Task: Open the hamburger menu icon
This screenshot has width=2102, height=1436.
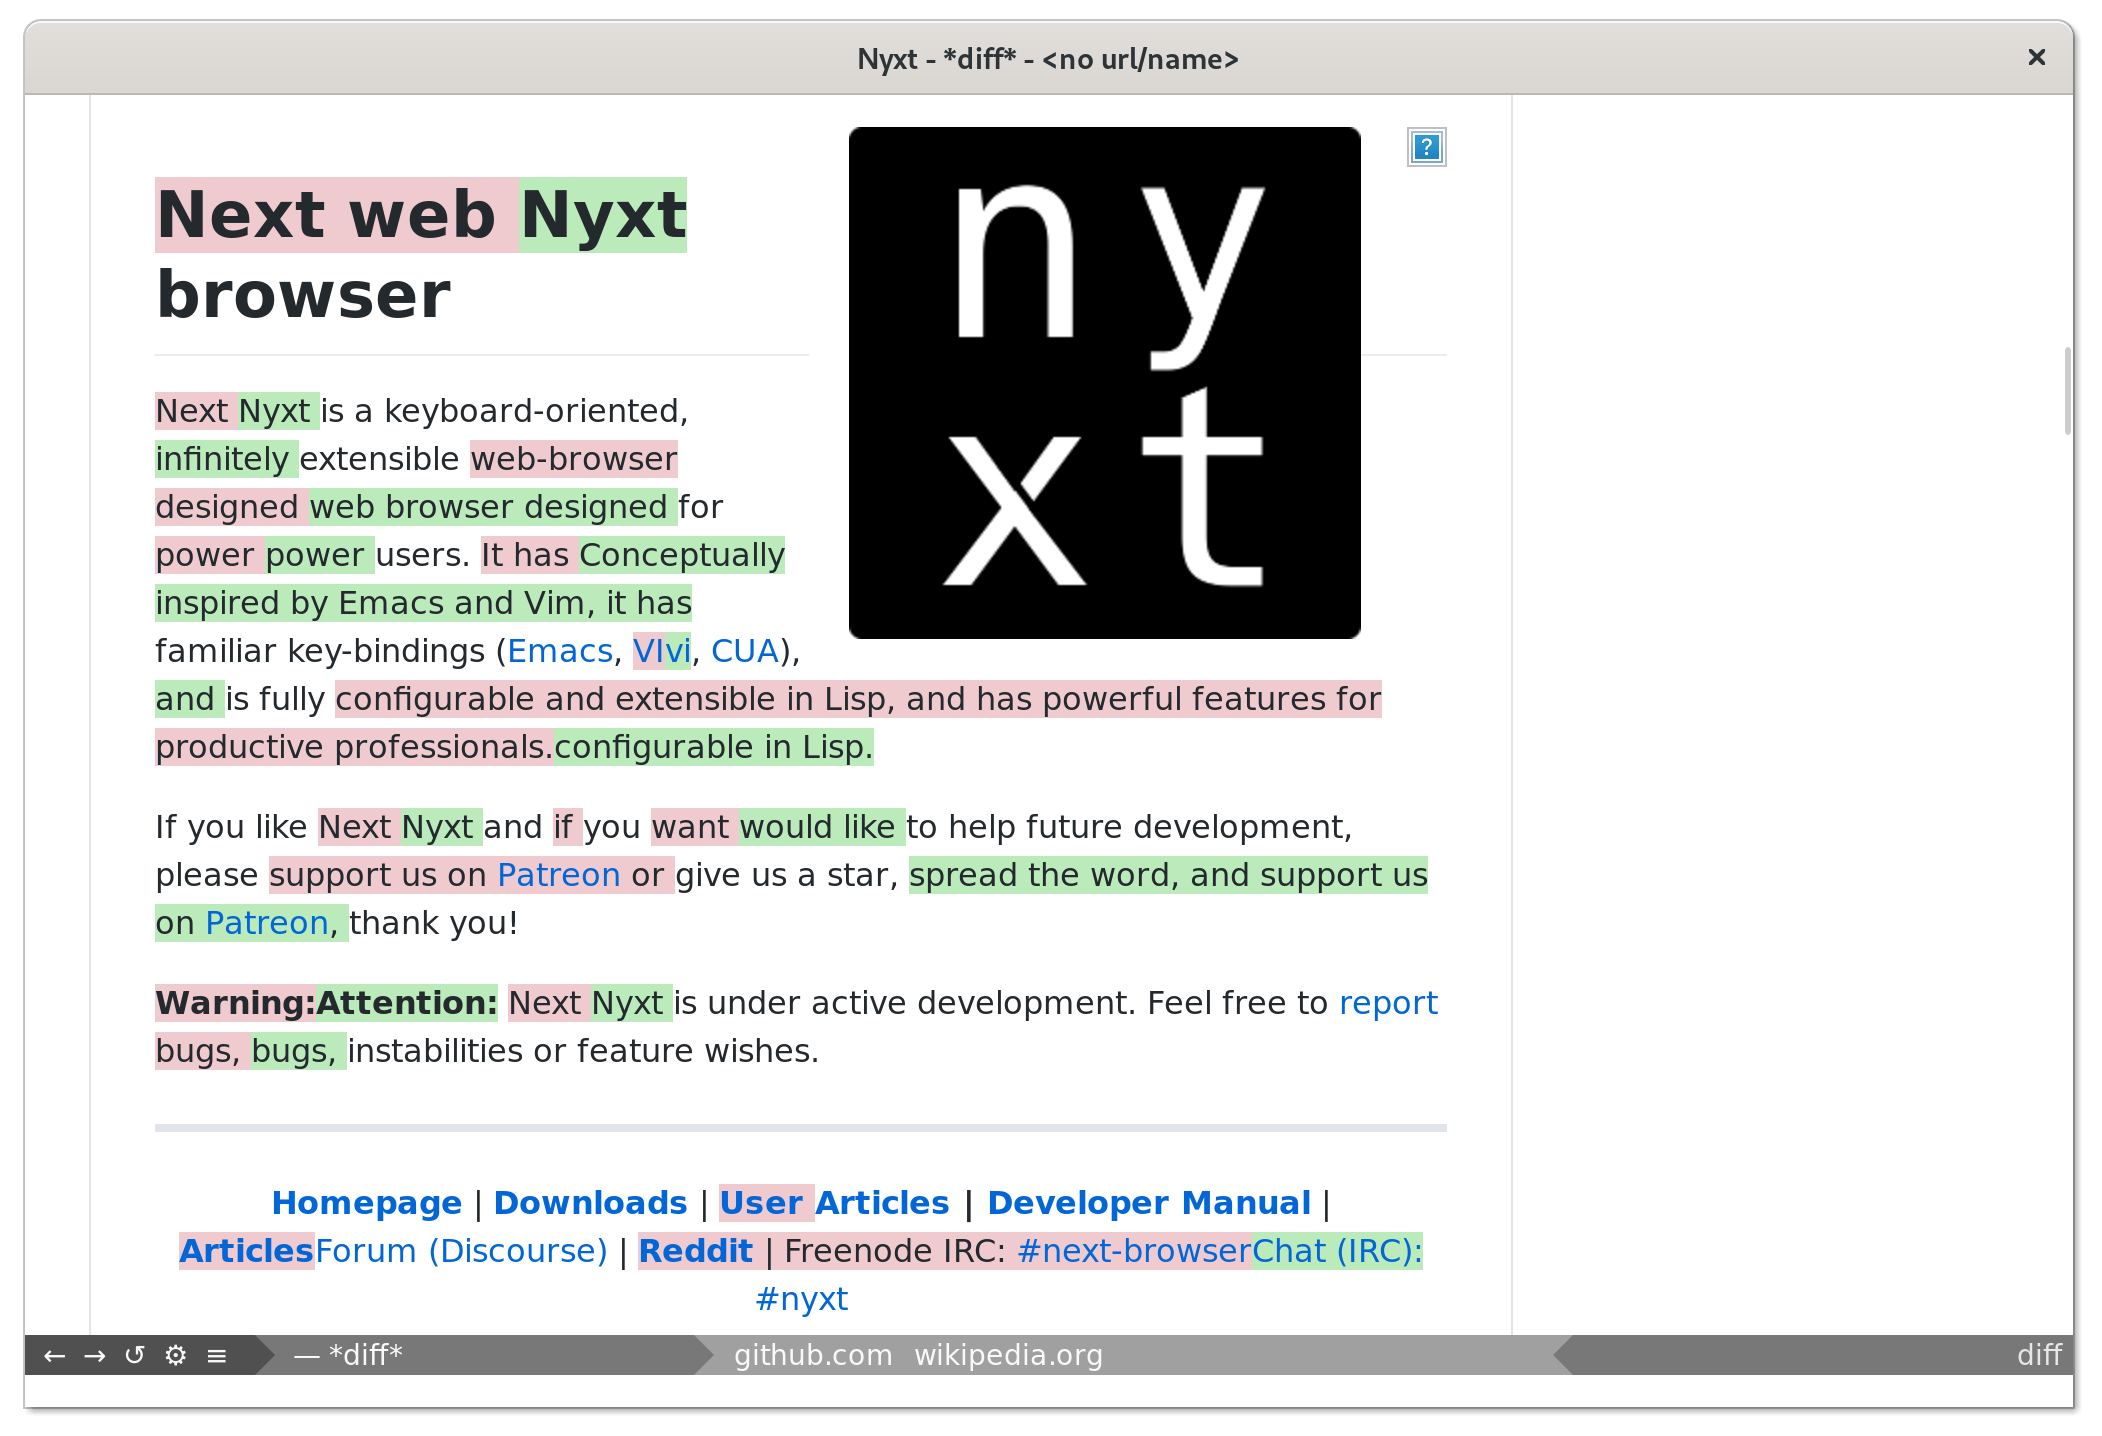Action: tap(217, 1356)
